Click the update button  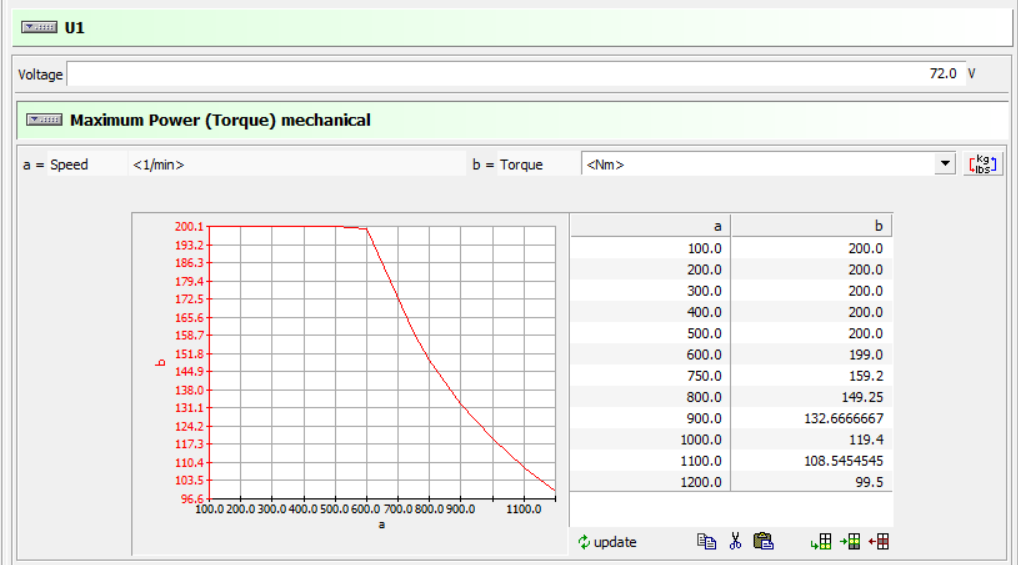click(607, 542)
